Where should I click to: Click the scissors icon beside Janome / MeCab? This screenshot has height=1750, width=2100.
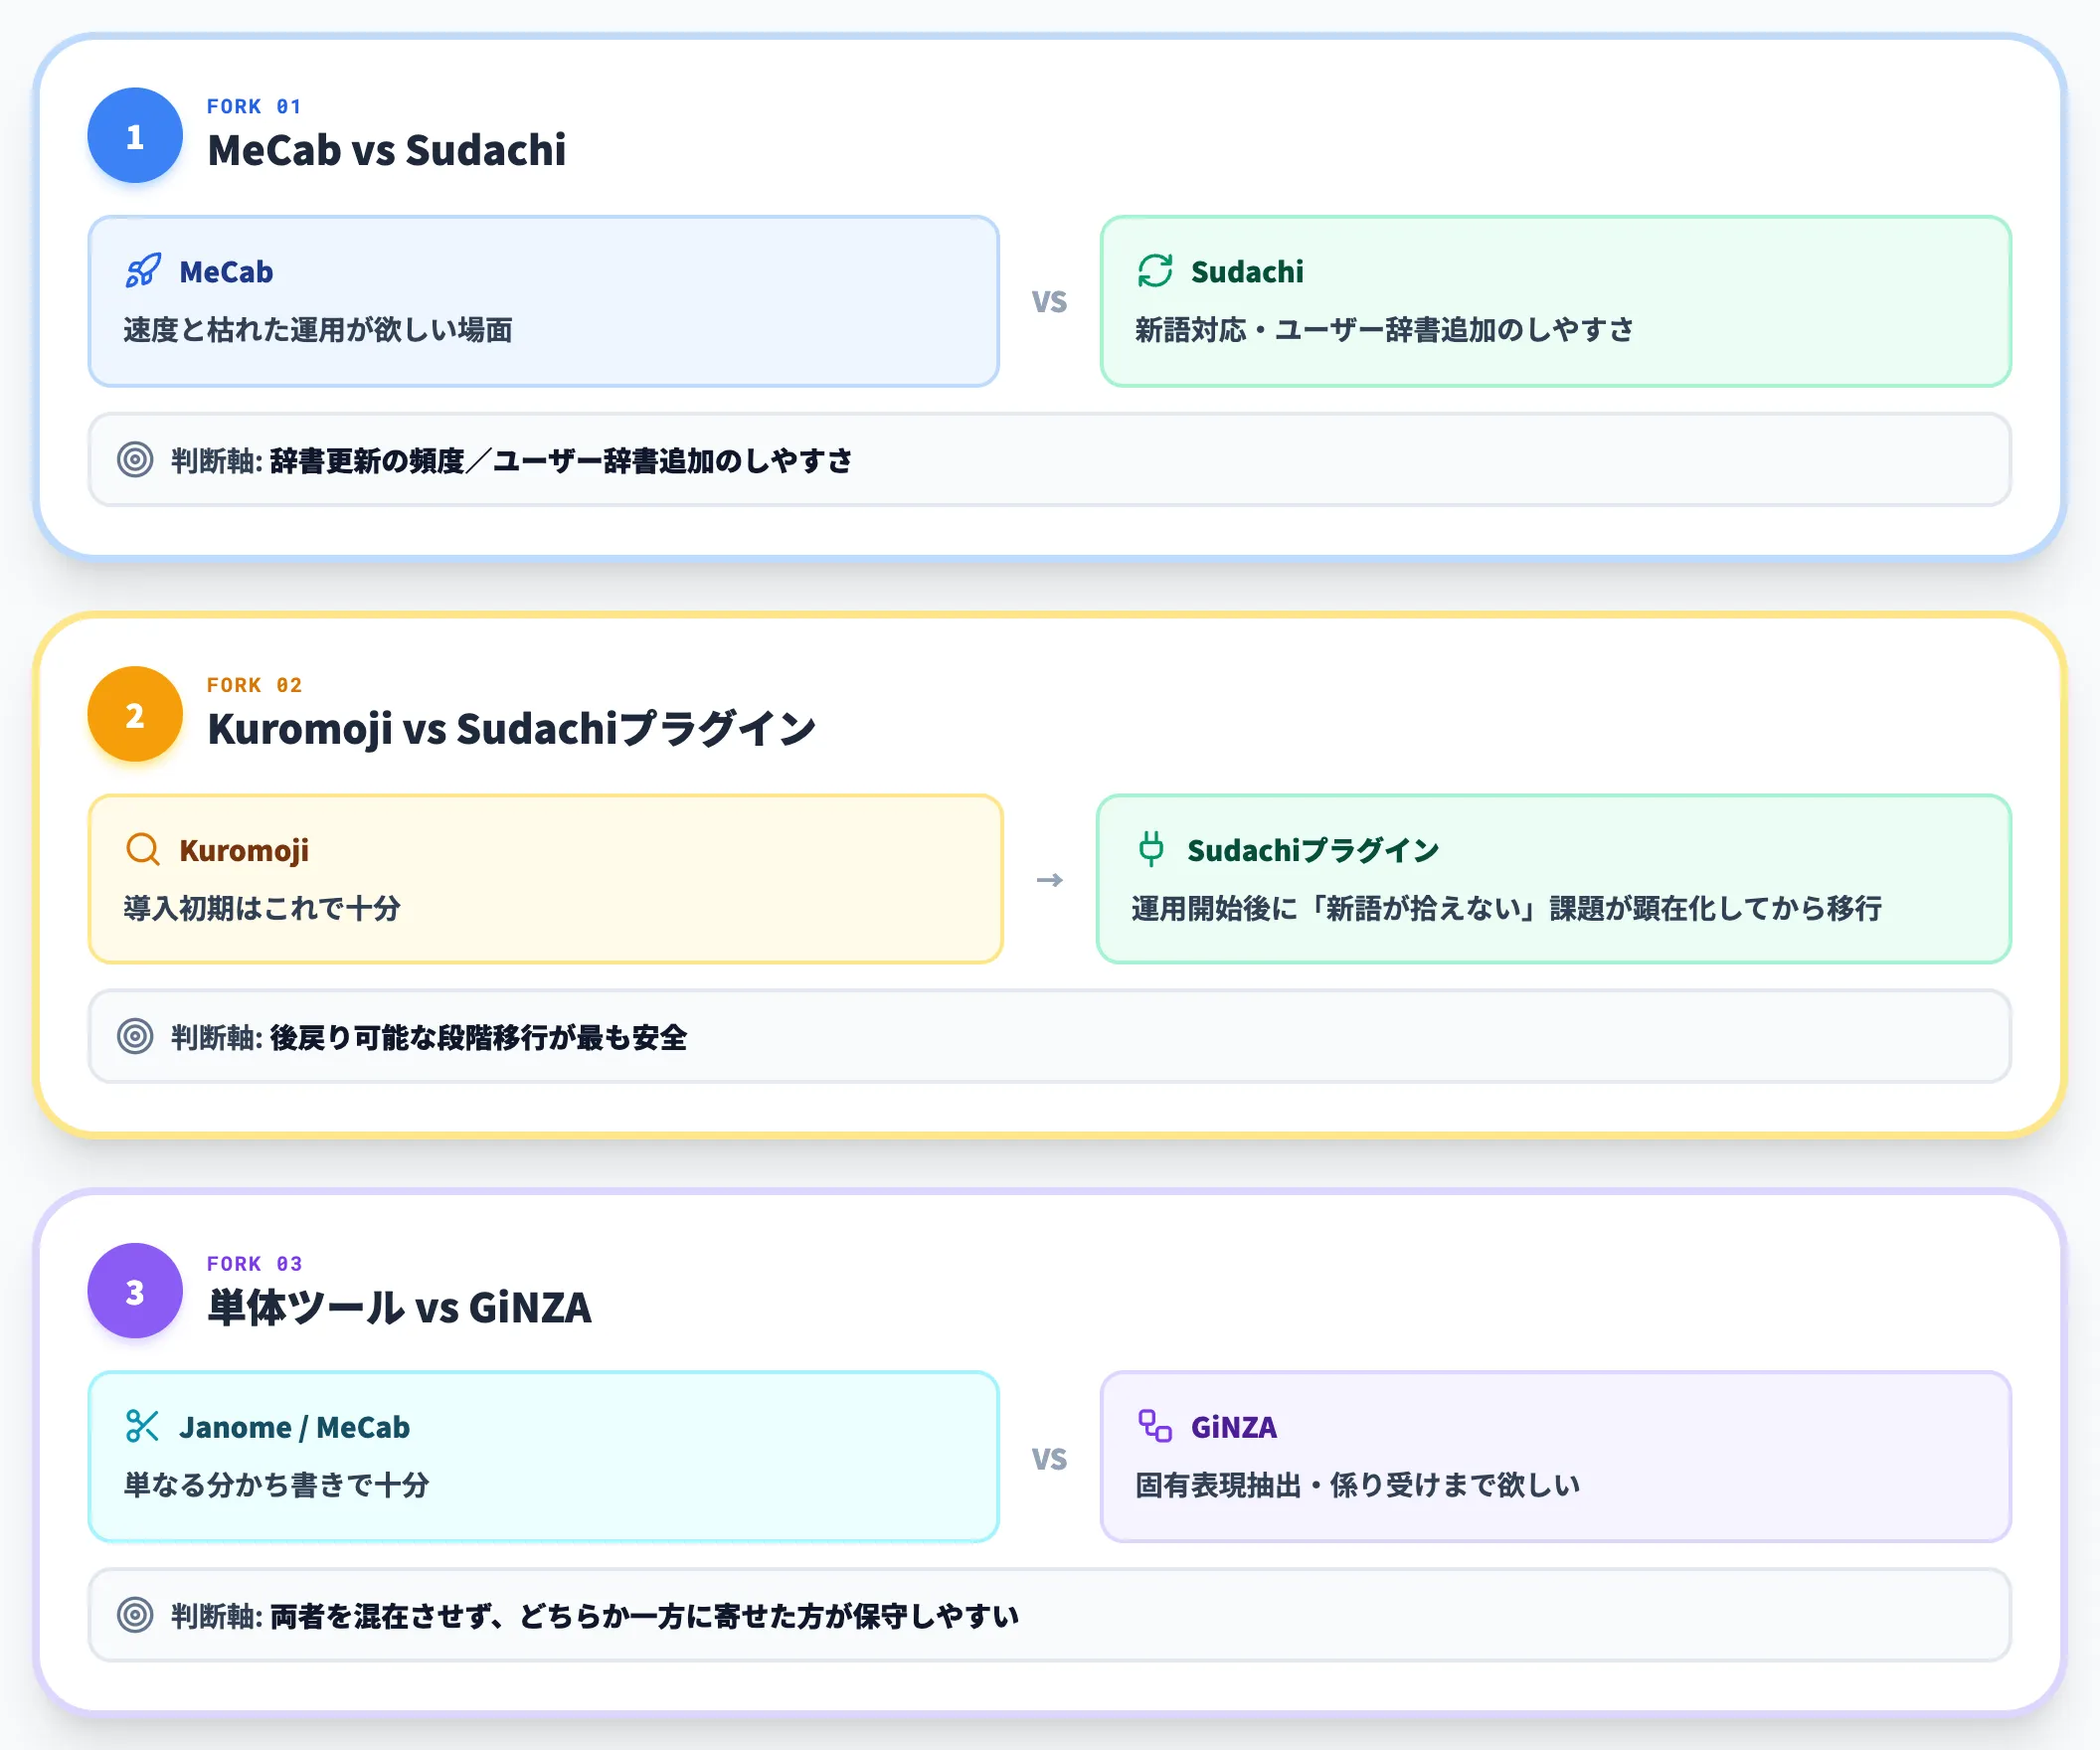coord(143,1426)
